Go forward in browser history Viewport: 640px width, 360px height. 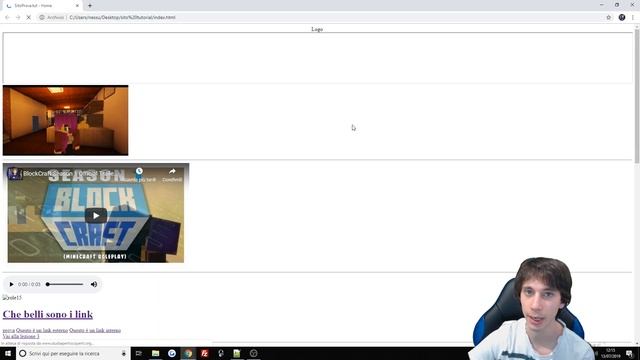18,18
